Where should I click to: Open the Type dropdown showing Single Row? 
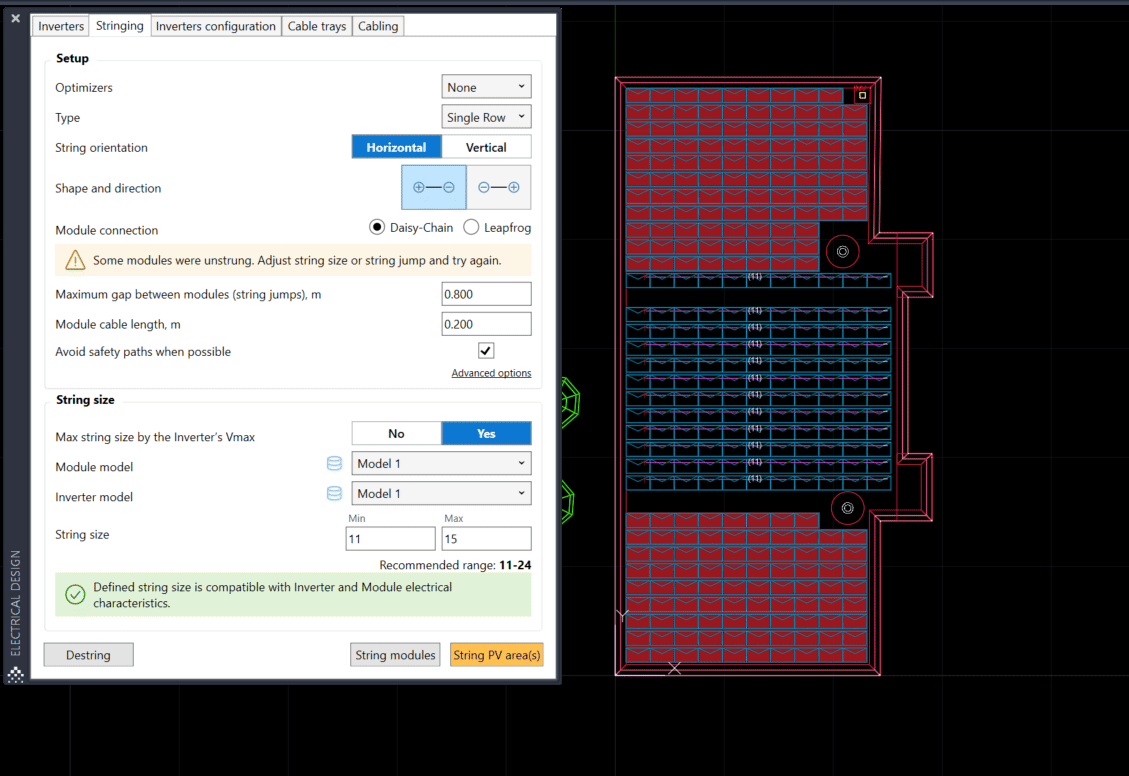point(486,116)
